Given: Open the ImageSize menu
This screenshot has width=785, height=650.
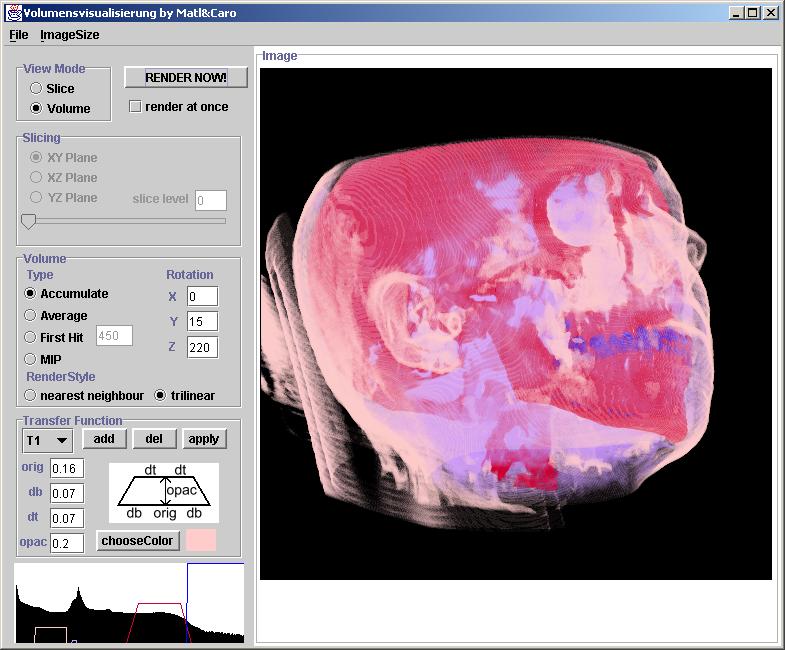Looking at the screenshot, I should click(x=69, y=35).
